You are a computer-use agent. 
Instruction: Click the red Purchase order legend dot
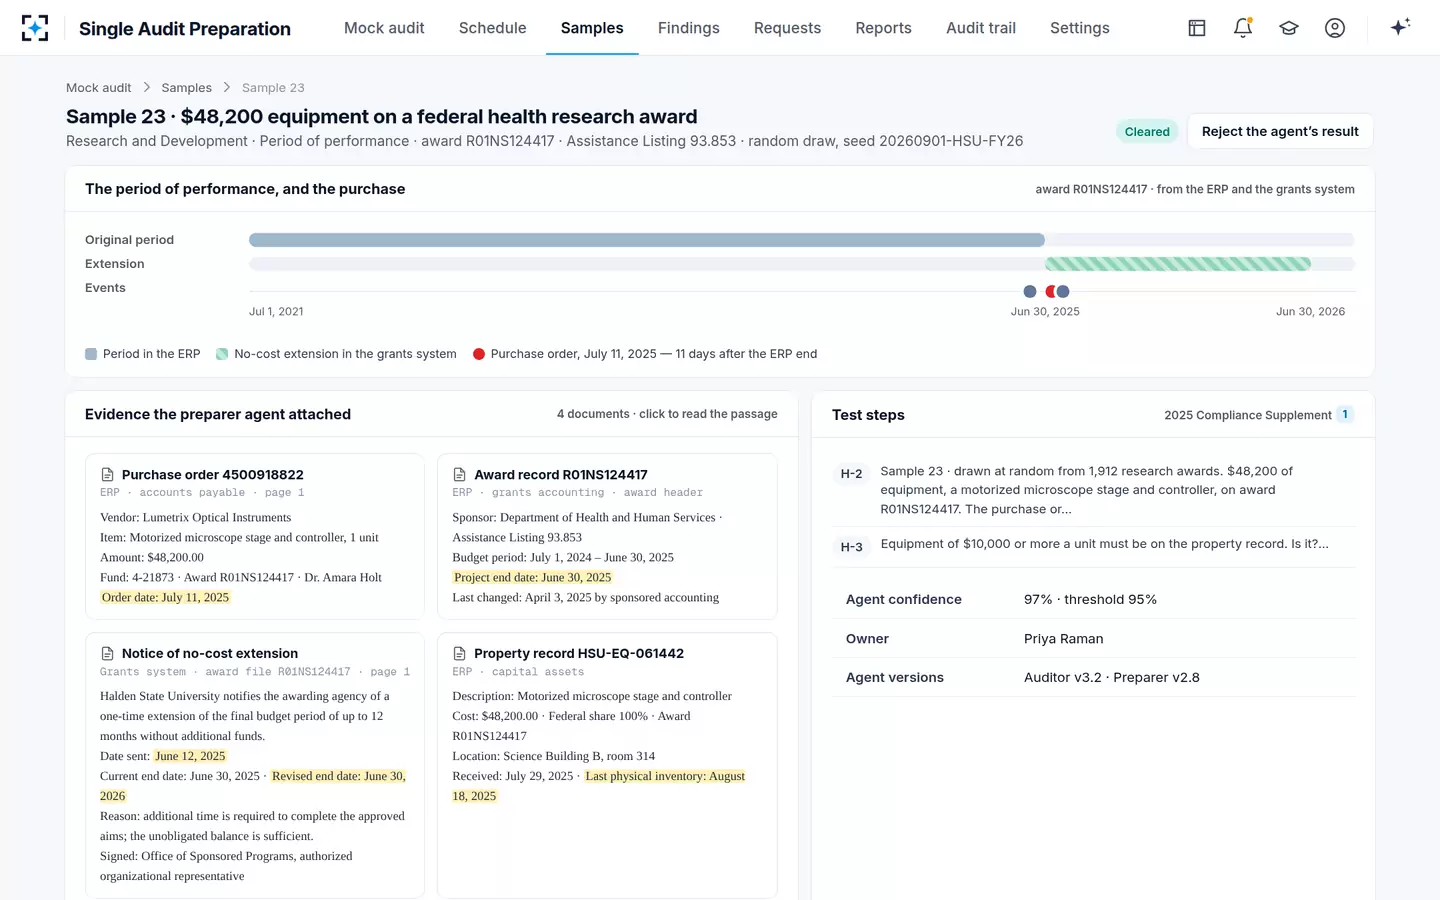pos(479,354)
